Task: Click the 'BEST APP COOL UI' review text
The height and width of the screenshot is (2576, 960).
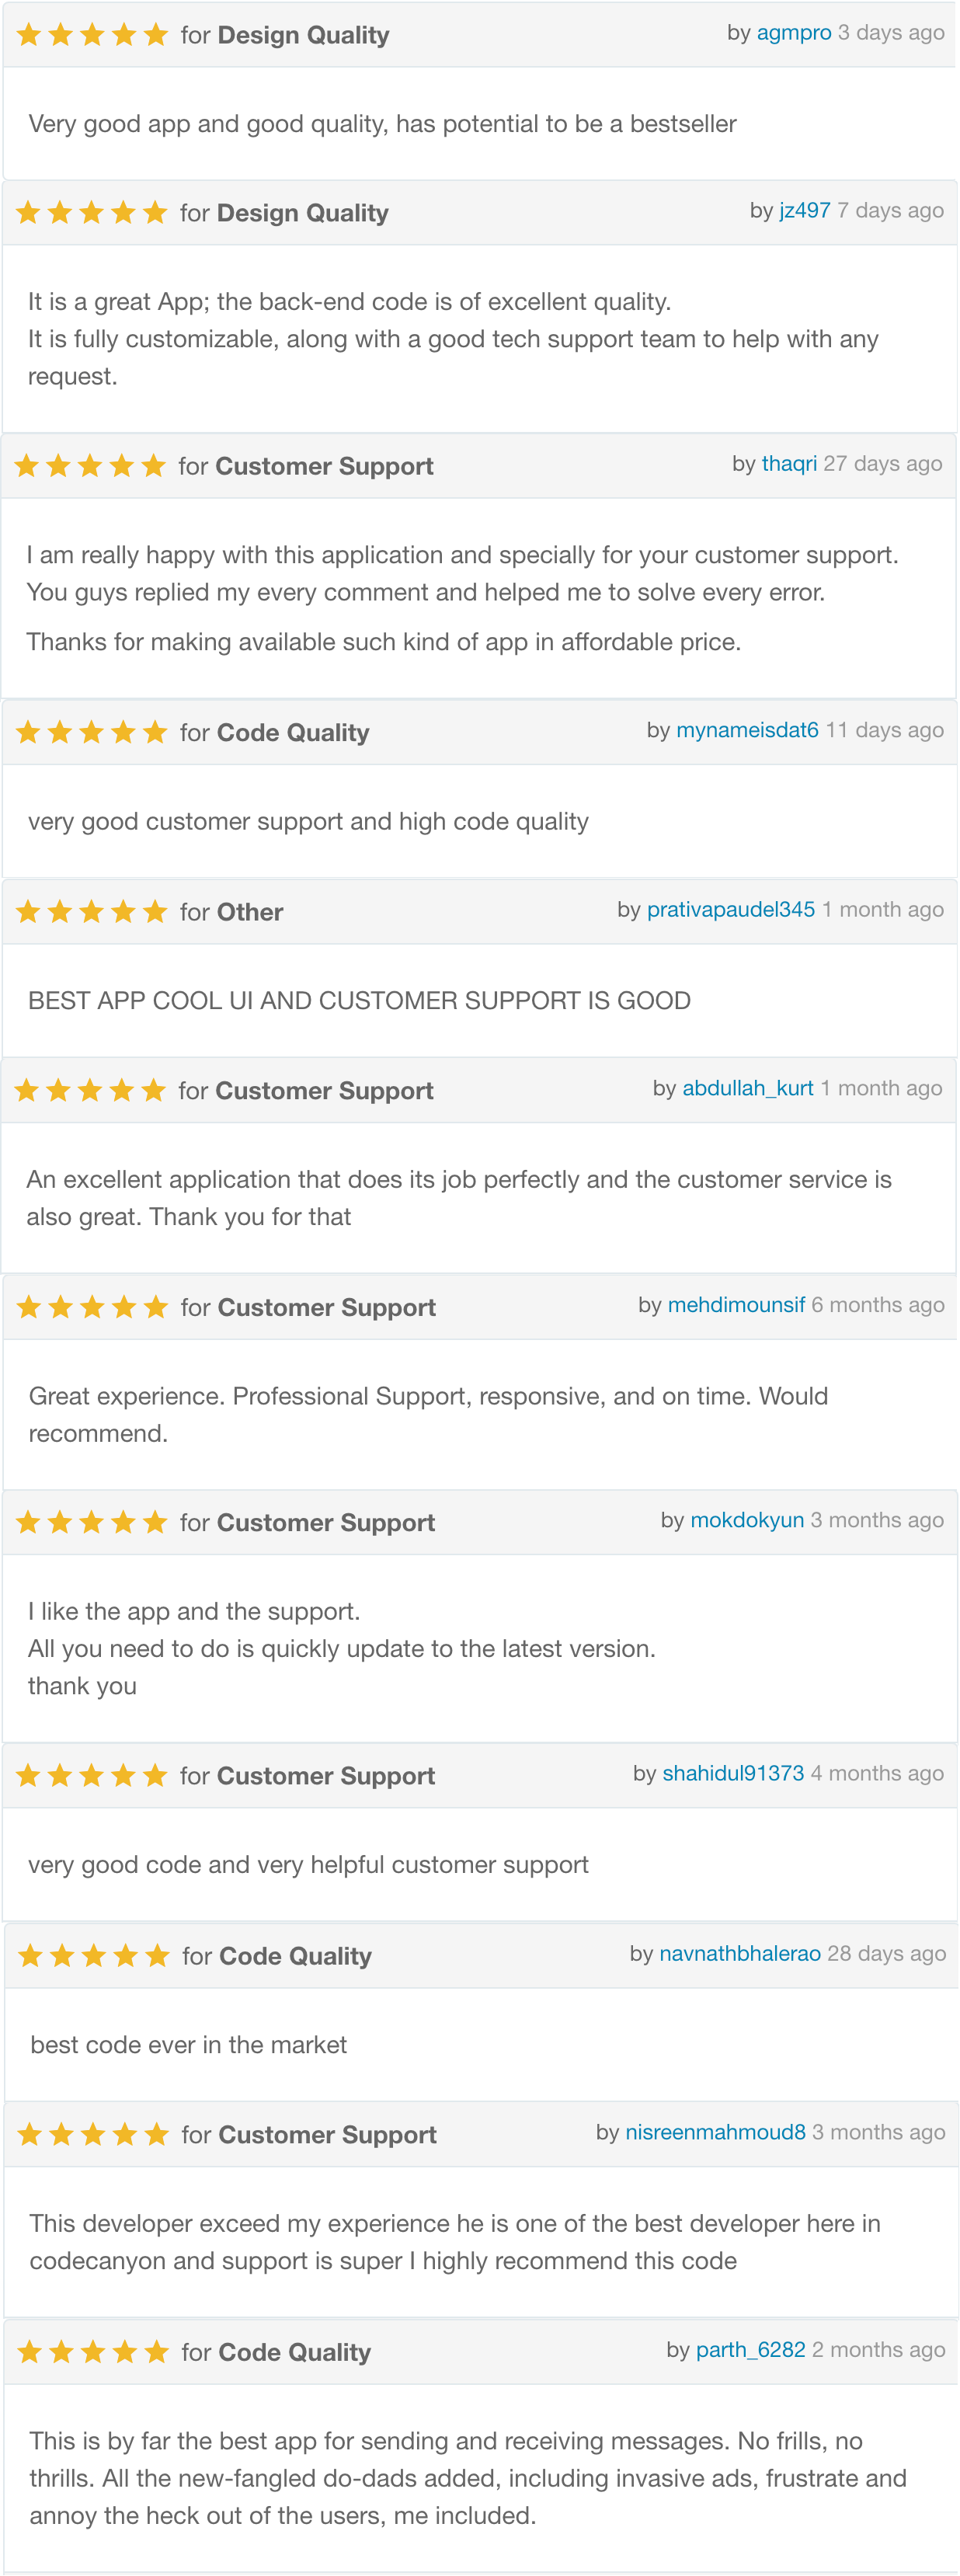Action: click(x=359, y=1001)
